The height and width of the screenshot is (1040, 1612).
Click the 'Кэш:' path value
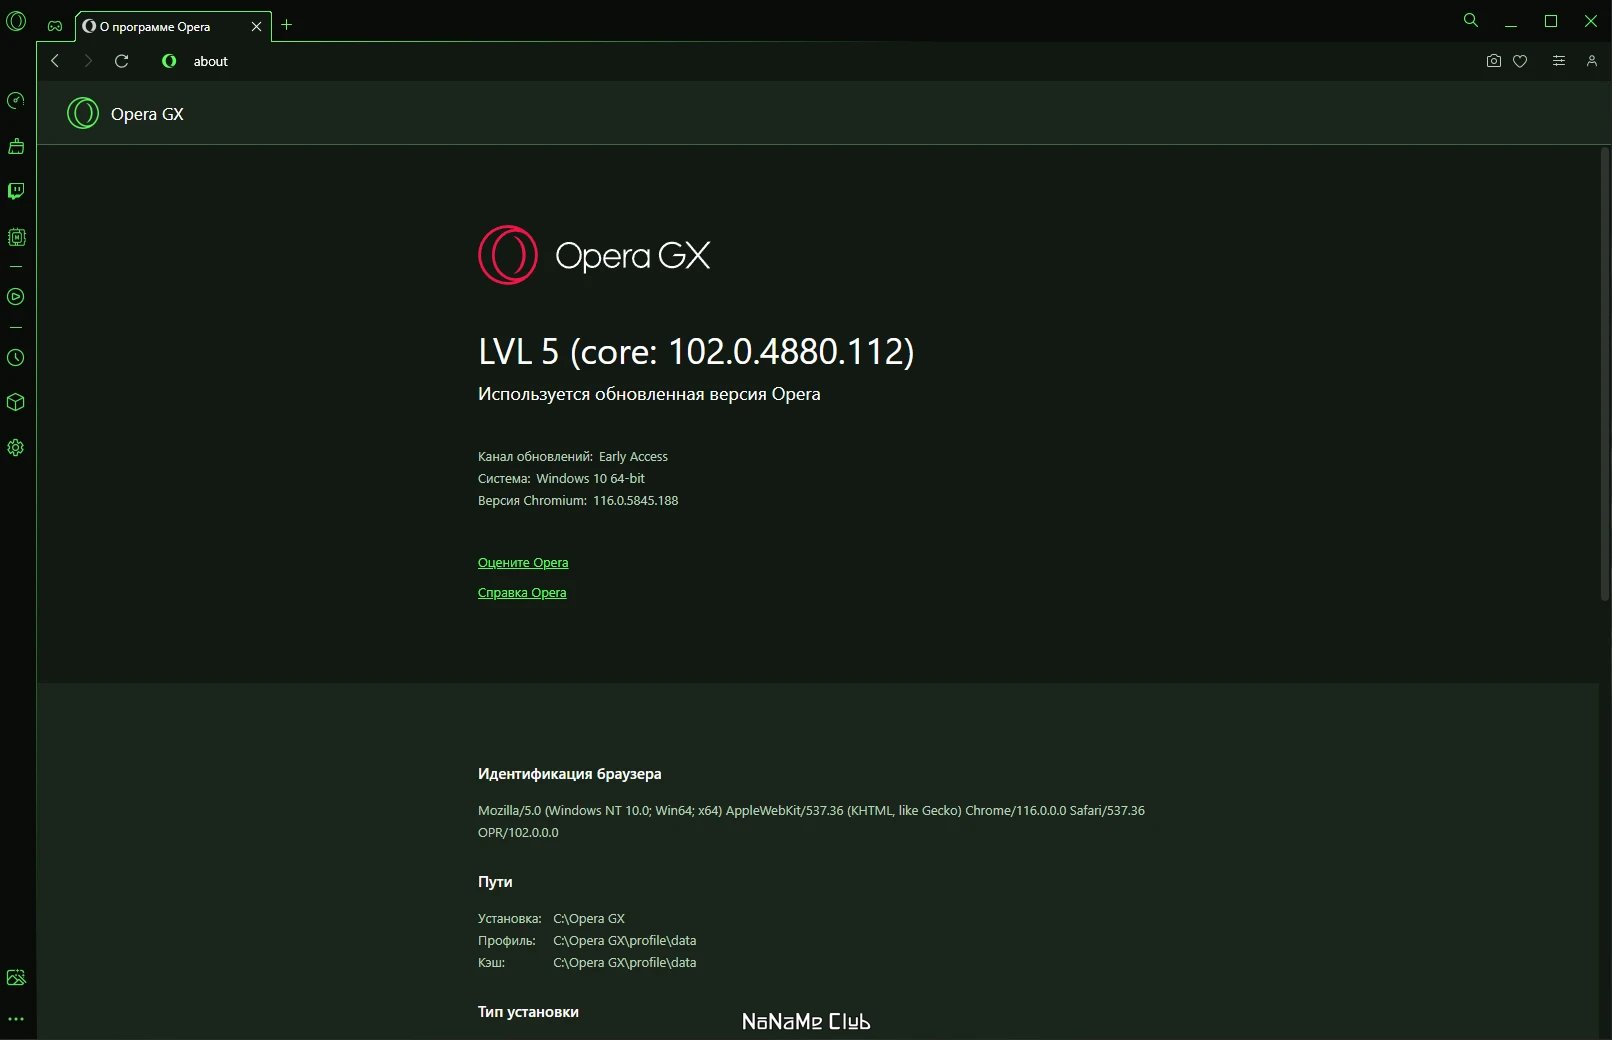pyautogui.click(x=624, y=962)
